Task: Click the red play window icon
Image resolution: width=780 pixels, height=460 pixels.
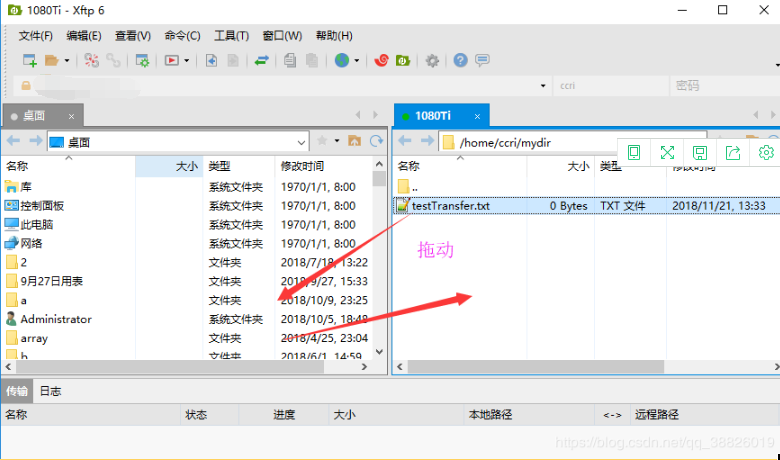Action: (172, 60)
